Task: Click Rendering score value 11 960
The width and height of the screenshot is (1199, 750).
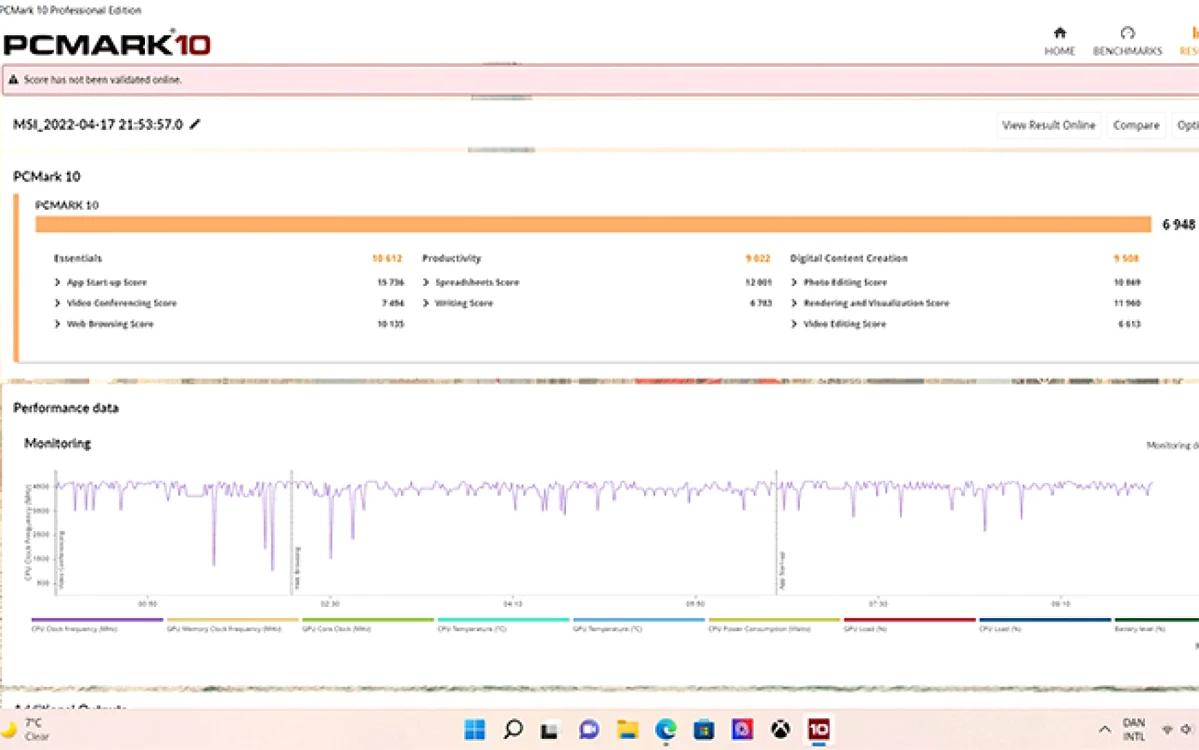Action: point(1127,303)
